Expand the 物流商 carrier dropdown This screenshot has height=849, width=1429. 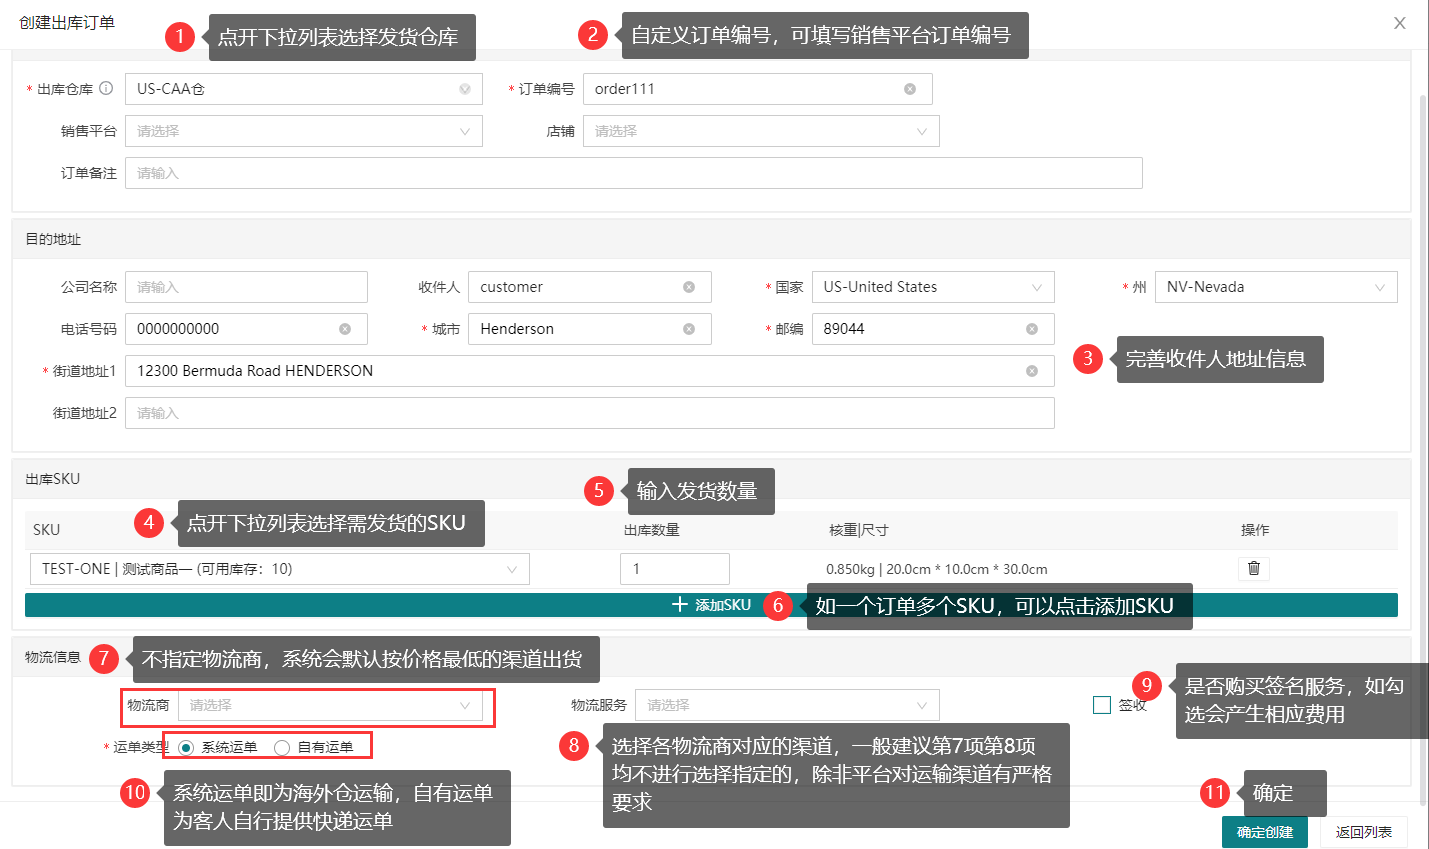[330, 705]
